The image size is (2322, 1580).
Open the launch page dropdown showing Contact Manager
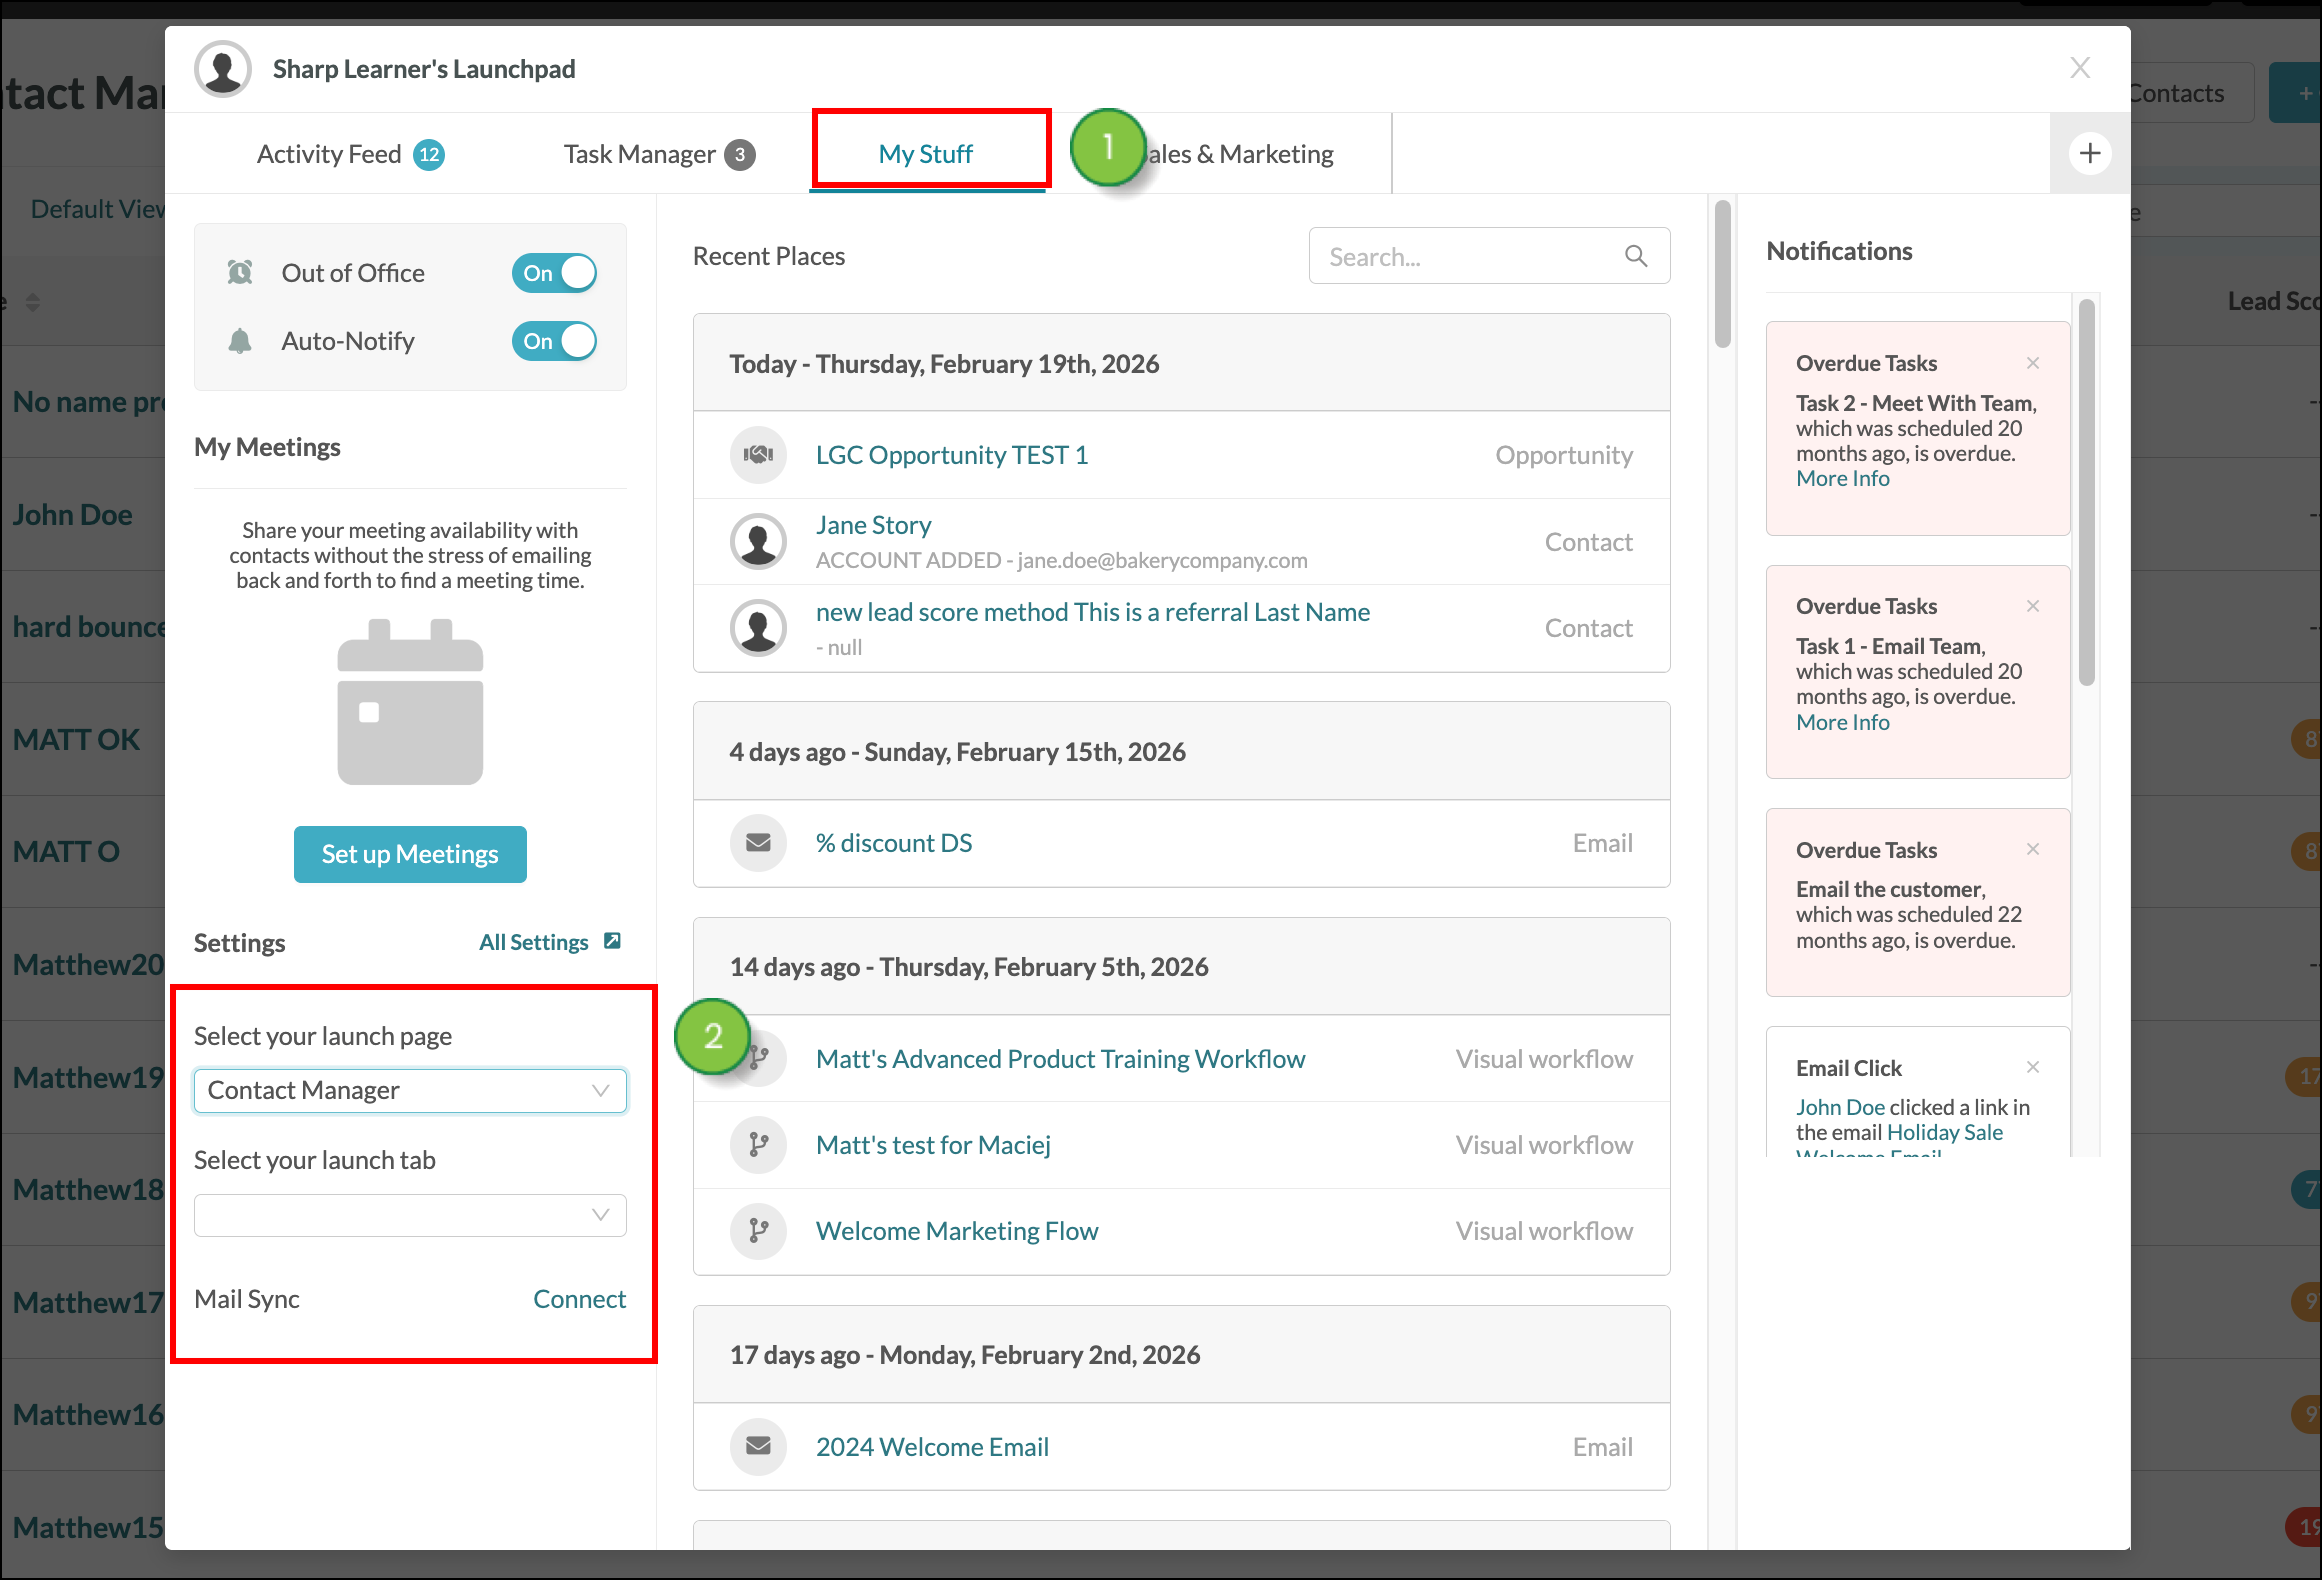[x=410, y=1091]
